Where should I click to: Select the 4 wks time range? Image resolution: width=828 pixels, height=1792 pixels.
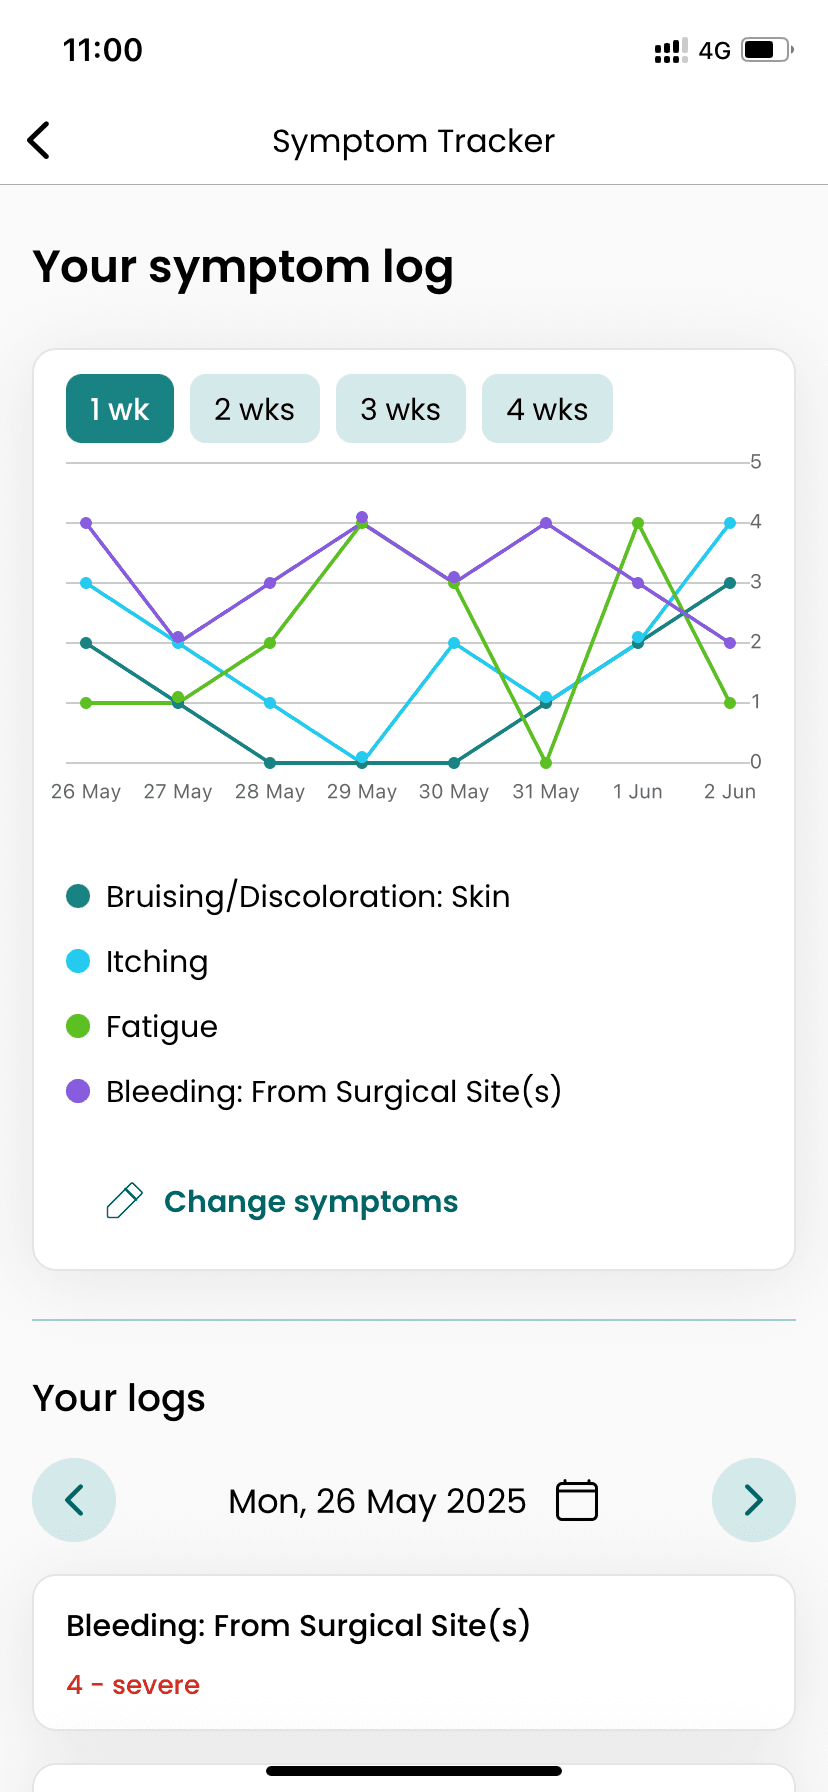tap(547, 409)
